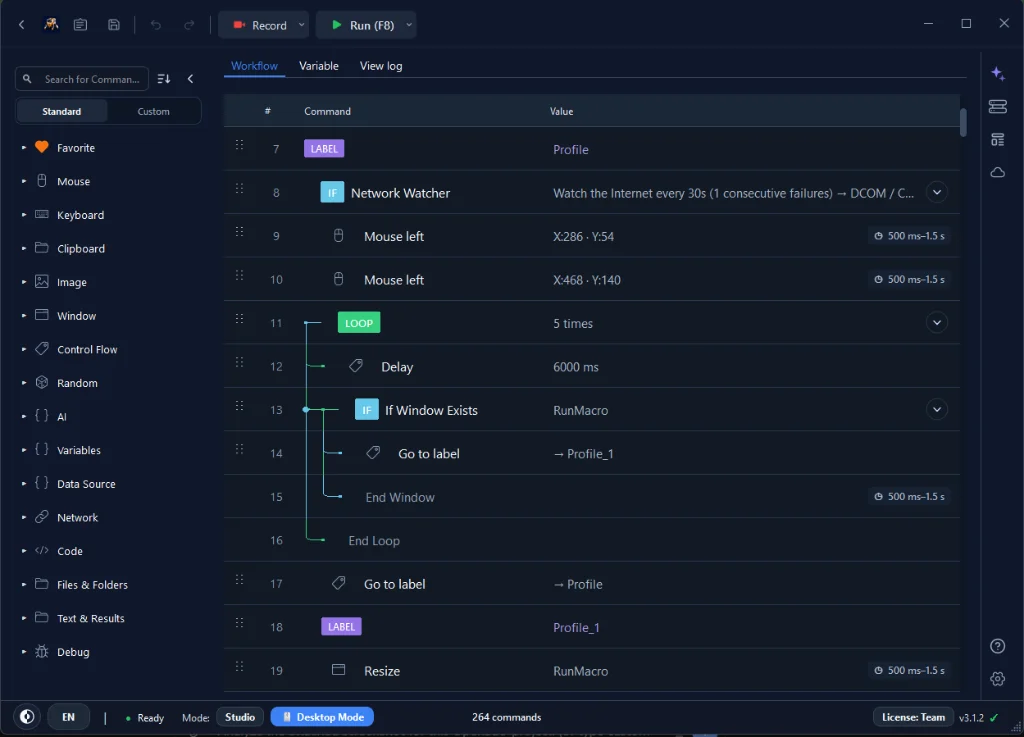Click the app logo icon in toolbar
This screenshot has height=737, width=1024.
pos(51,25)
